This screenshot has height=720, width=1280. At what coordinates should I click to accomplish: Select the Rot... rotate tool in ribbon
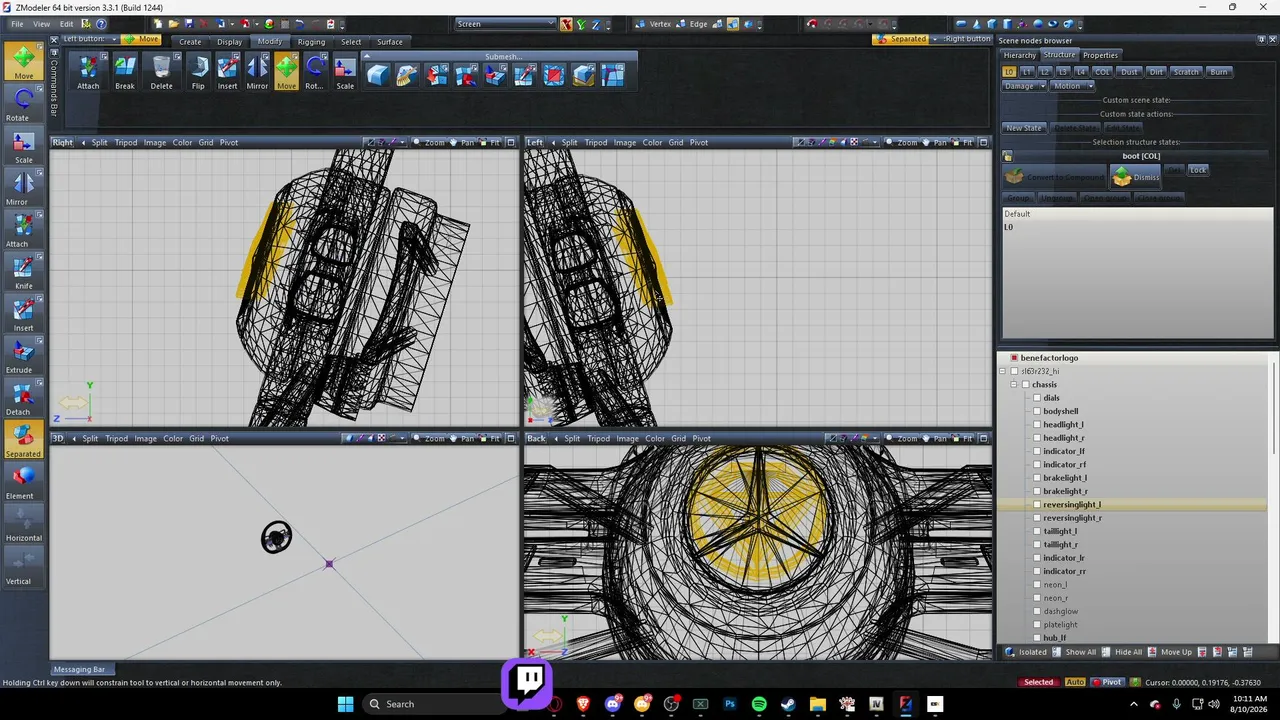314,72
